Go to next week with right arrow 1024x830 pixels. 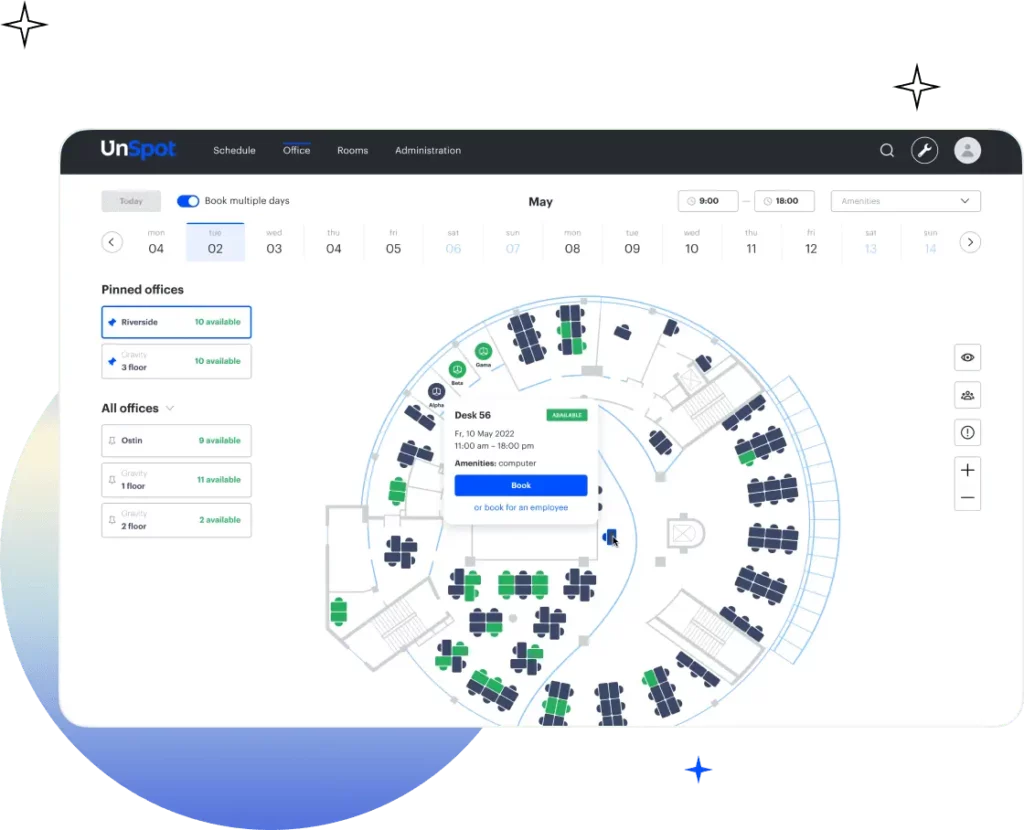tap(970, 242)
